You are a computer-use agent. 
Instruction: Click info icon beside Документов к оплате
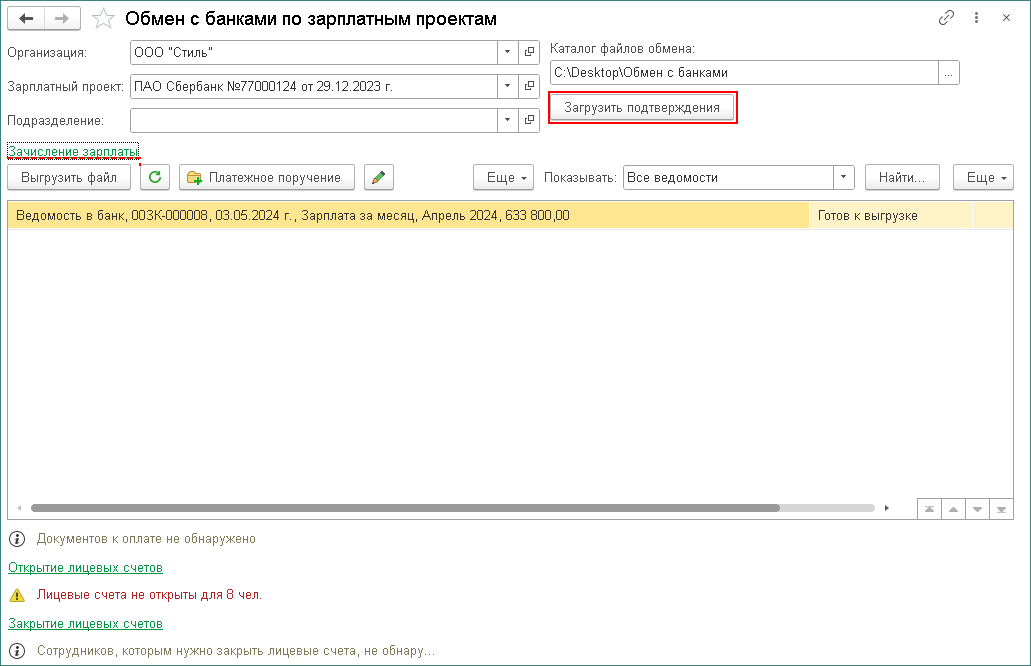click(17, 539)
